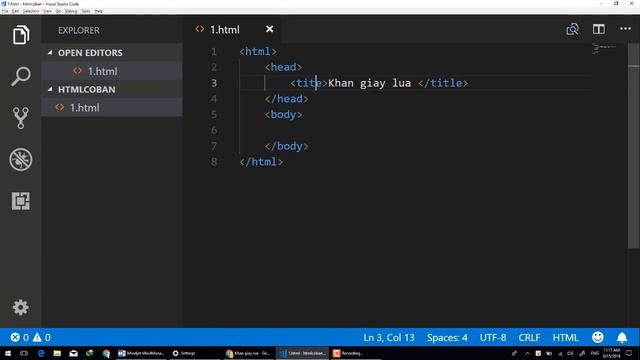The image size is (640, 360).
Task: Open Chrome from the taskbar
Action: (106, 353)
